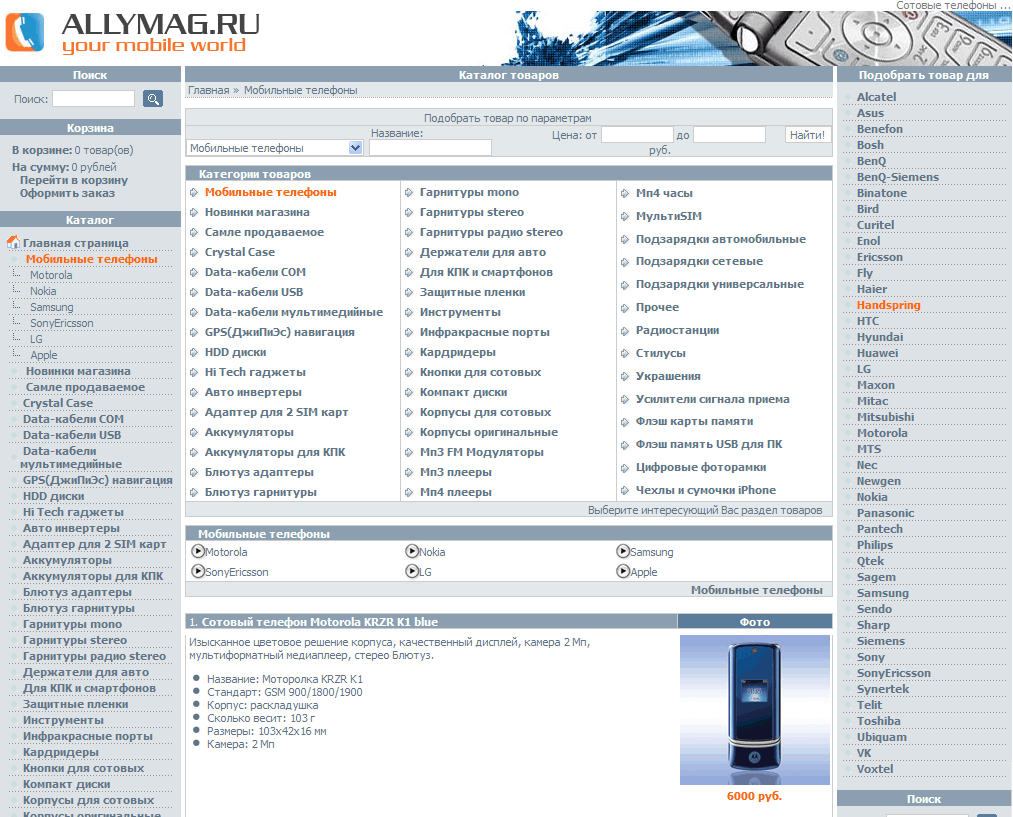Choose Toshiba in the brand list
Image resolution: width=1013 pixels, height=817 pixels.
pos(879,721)
